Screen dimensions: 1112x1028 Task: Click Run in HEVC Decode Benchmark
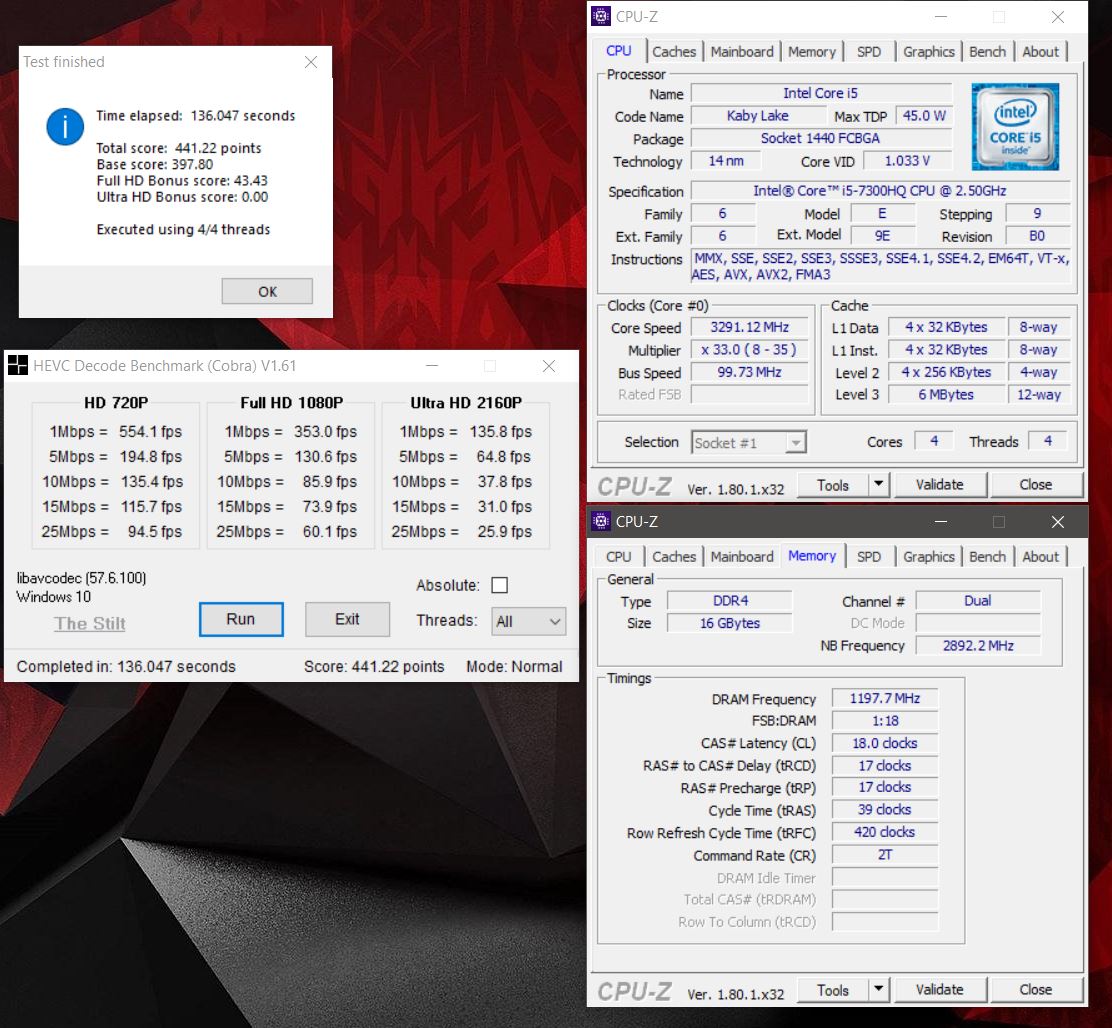(241, 619)
